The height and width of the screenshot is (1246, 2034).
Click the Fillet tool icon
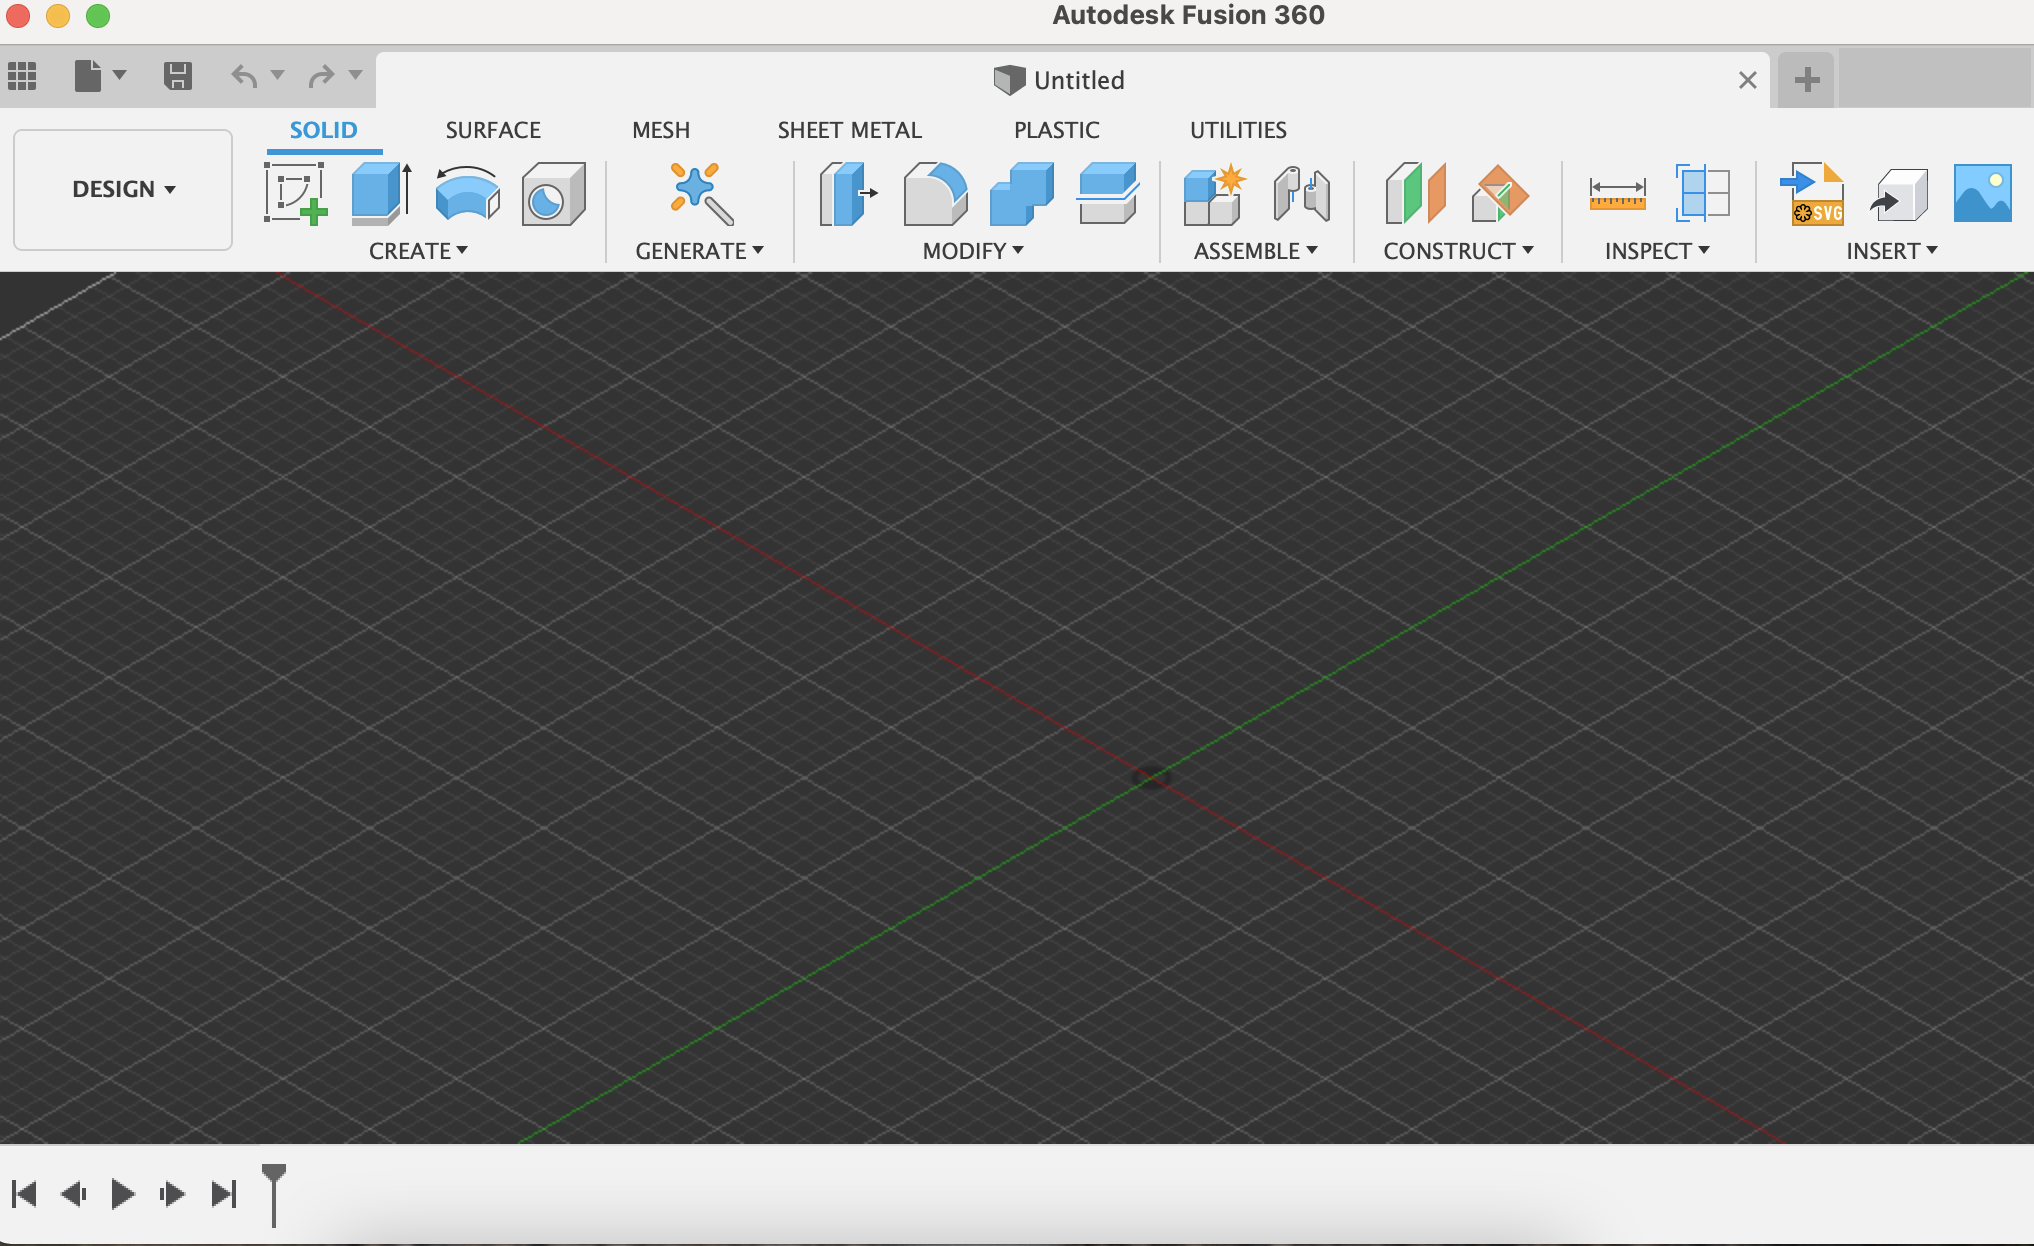[x=934, y=193]
